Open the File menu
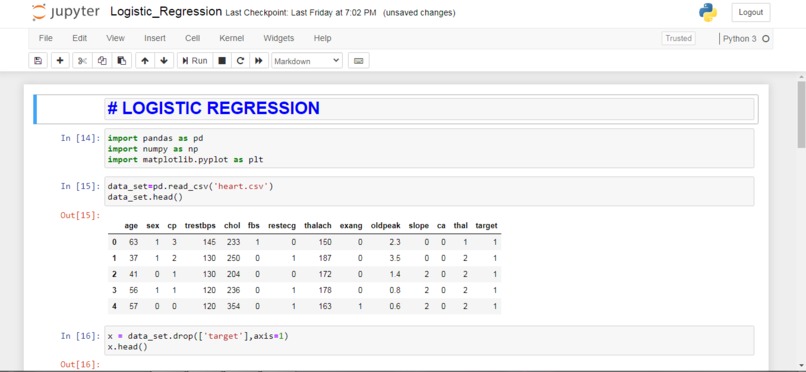 46,38
